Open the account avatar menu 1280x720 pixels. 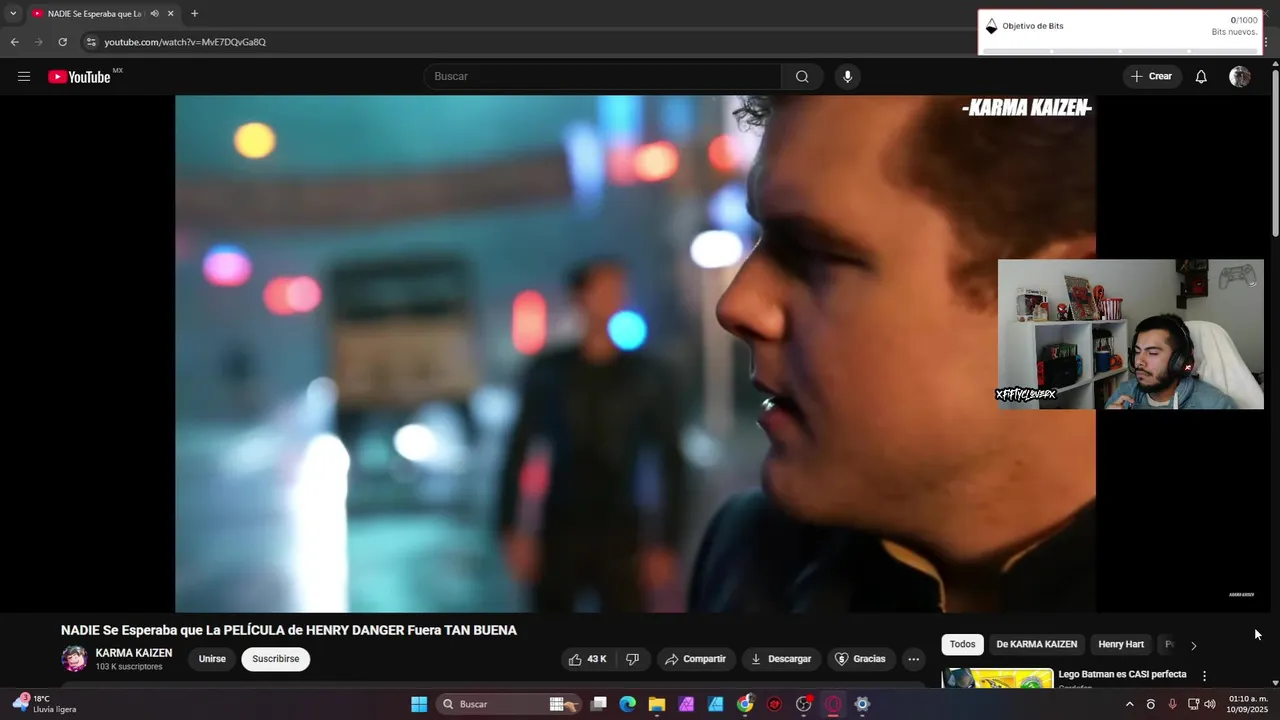pos(1240,77)
